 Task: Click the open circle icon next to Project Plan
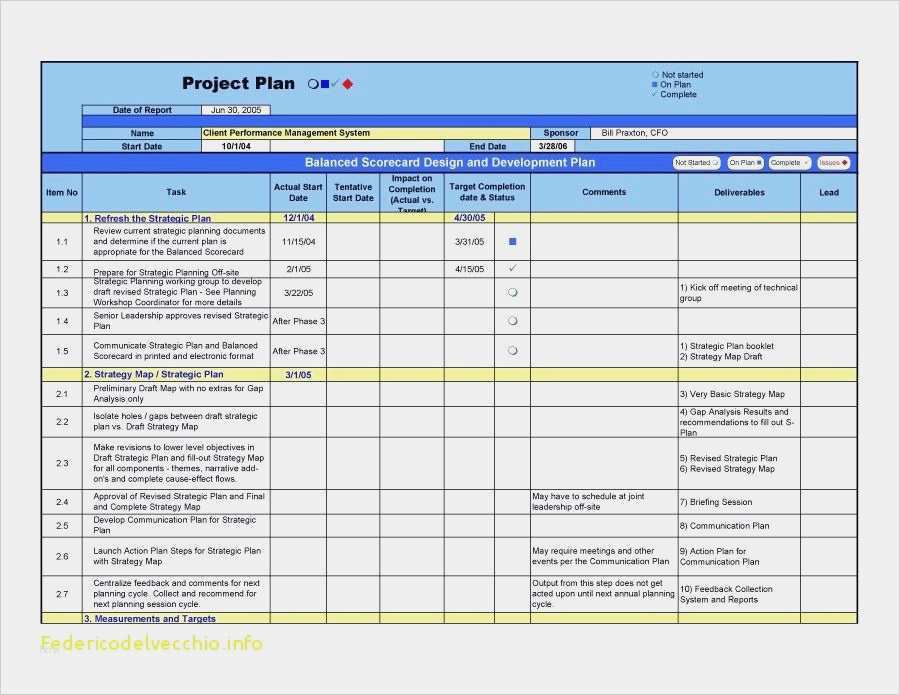pyautogui.click(x=313, y=84)
